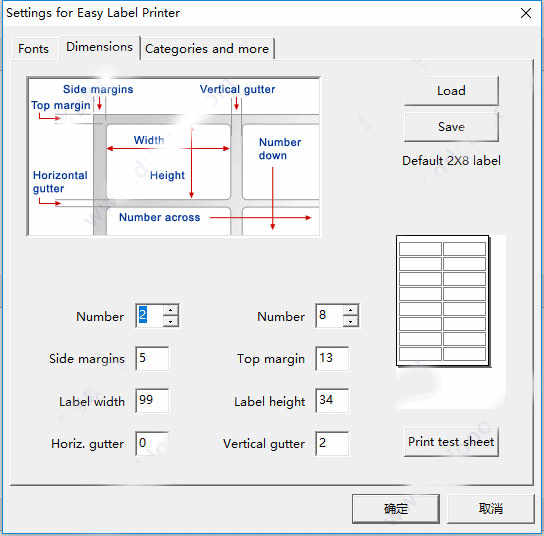This screenshot has height=536, width=544.
Task: Increase the Number across spinner value
Action: tap(170, 310)
